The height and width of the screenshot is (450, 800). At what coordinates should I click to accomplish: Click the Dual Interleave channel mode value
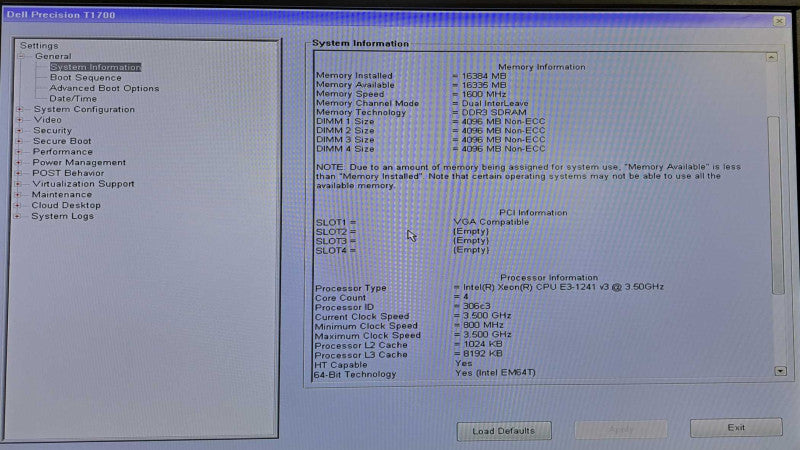pos(495,104)
